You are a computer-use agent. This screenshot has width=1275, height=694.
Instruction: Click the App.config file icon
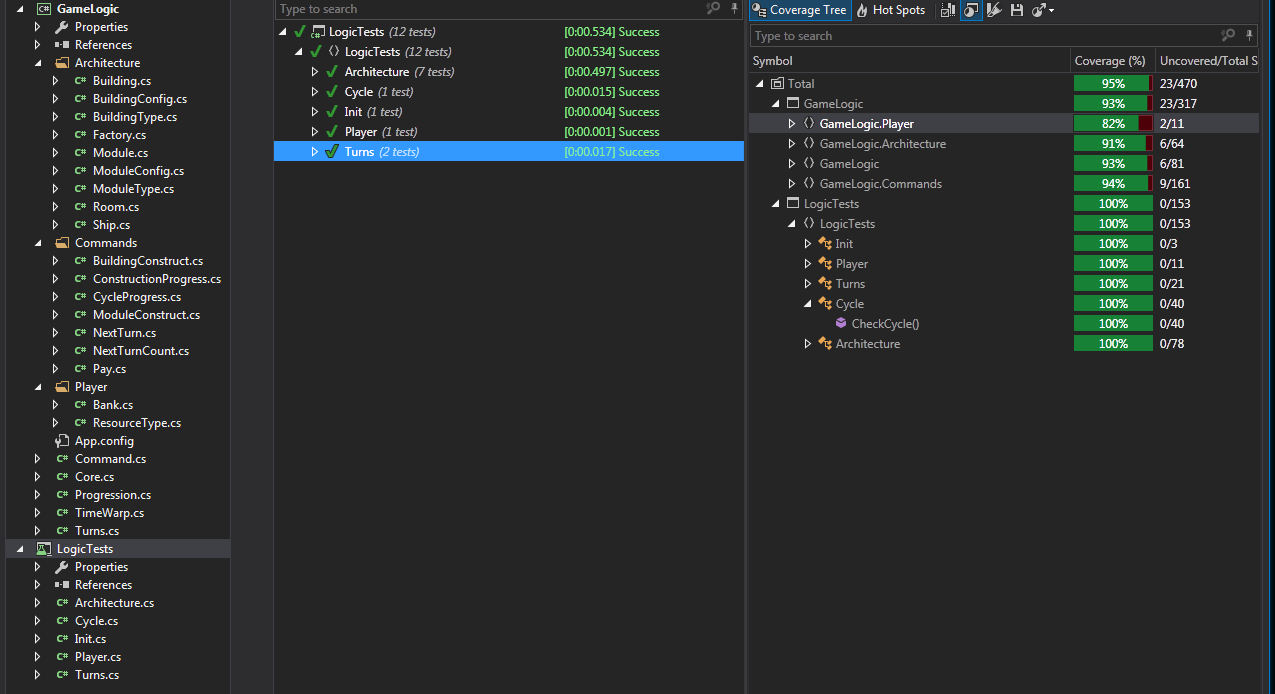62,441
